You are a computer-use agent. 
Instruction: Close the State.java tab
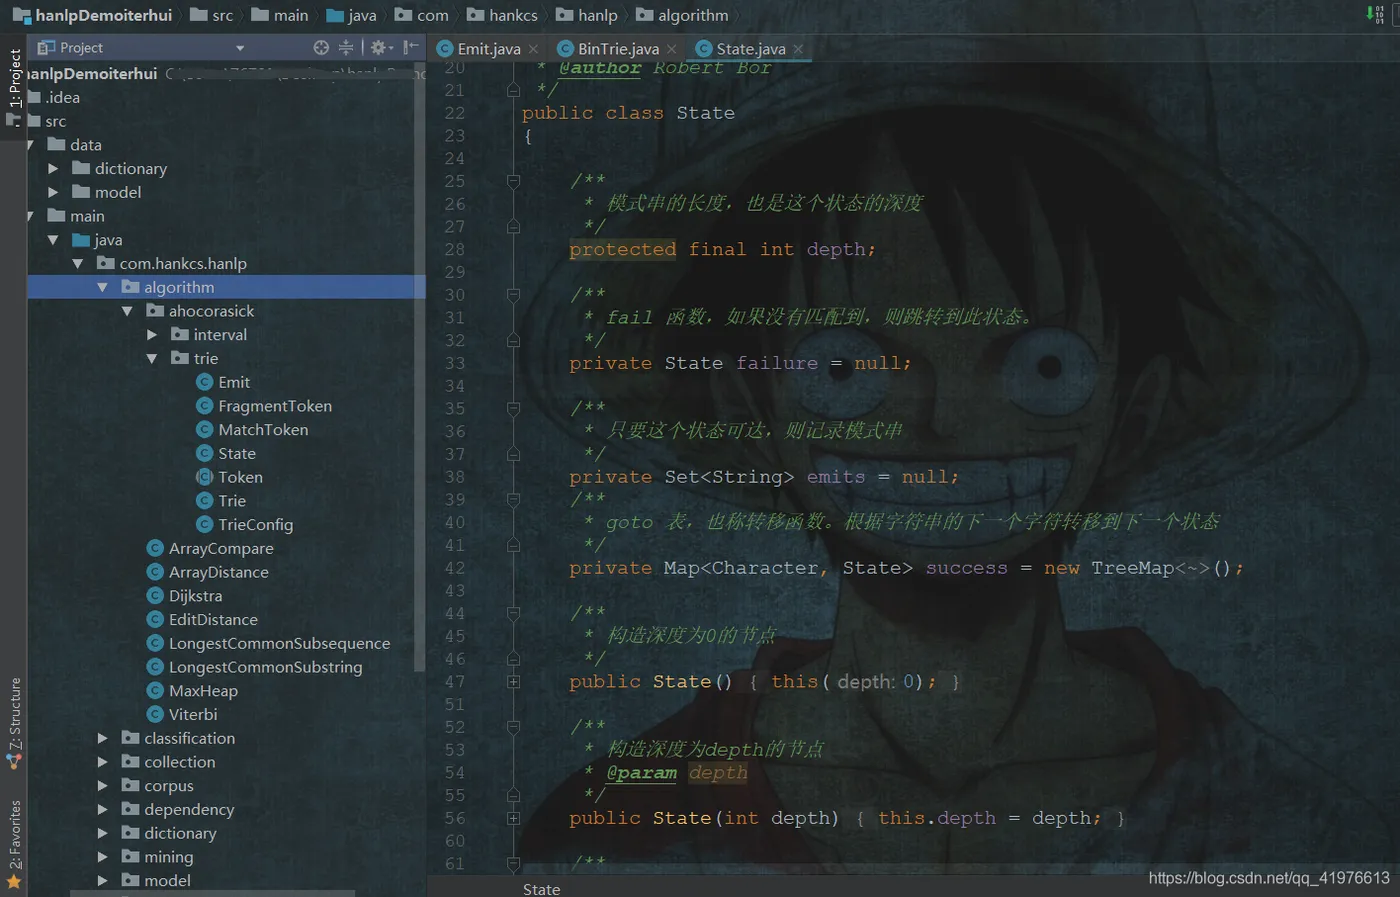(798, 49)
